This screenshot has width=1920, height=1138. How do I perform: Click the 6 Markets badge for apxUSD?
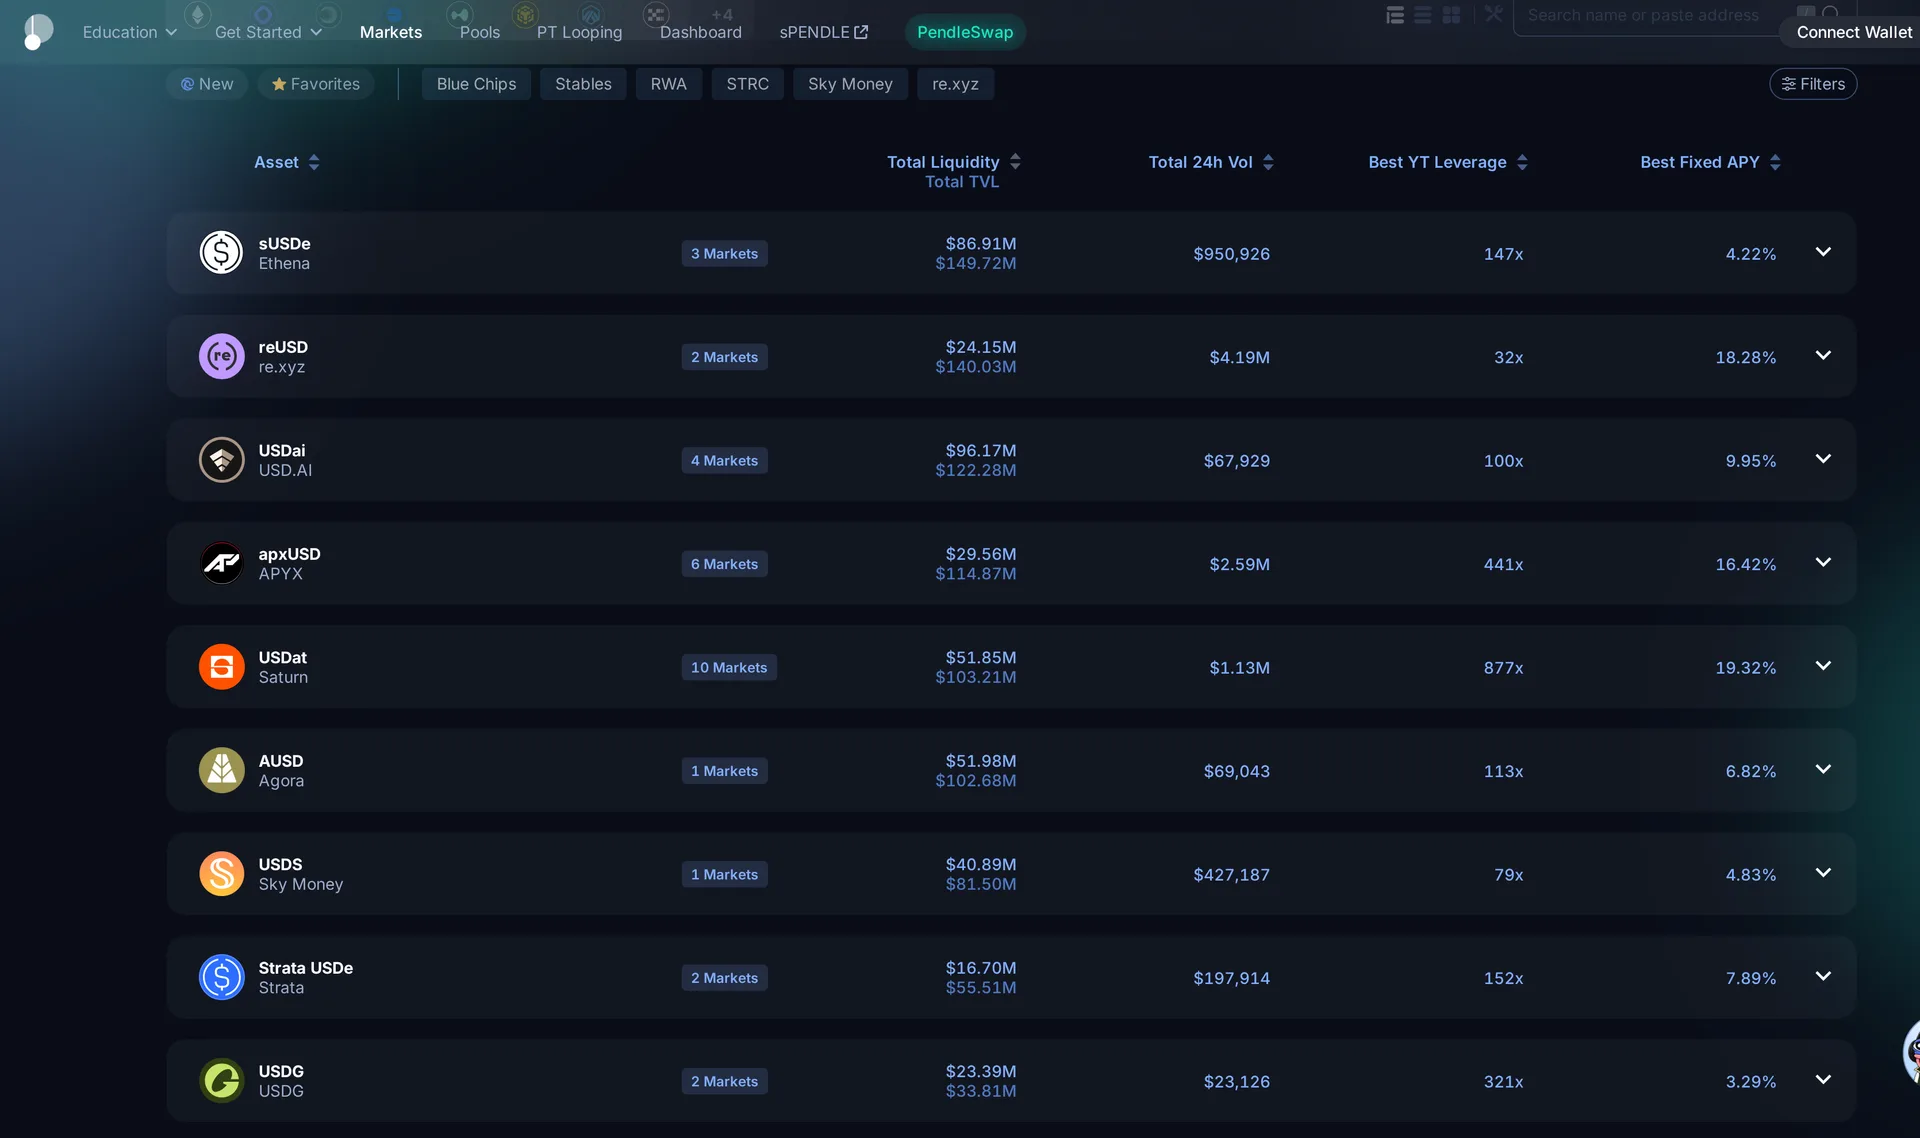click(x=724, y=564)
